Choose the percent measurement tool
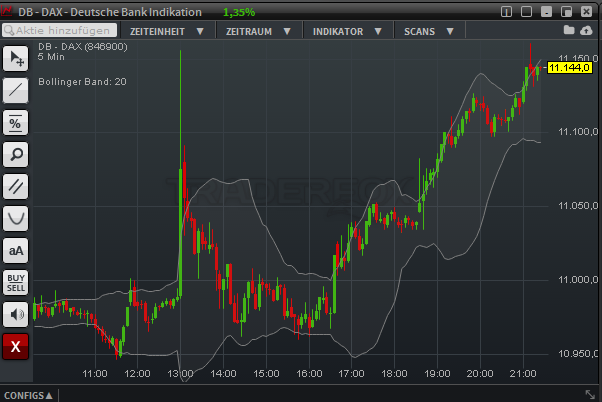The width and height of the screenshot is (602, 402). 16,123
